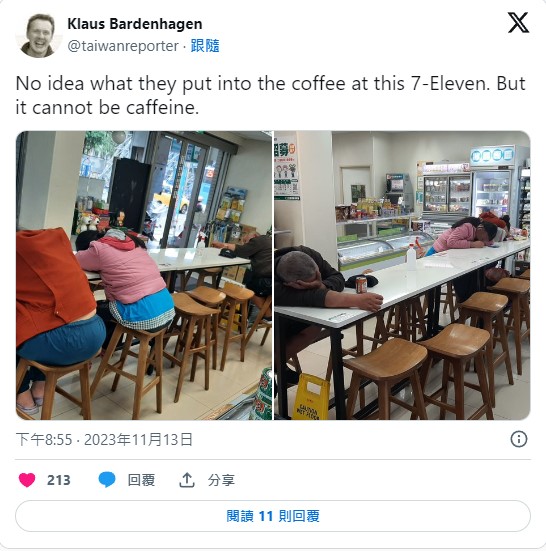This screenshot has width=546, height=551.
Task: Click the blue reply bubble icon
Action: (107, 480)
